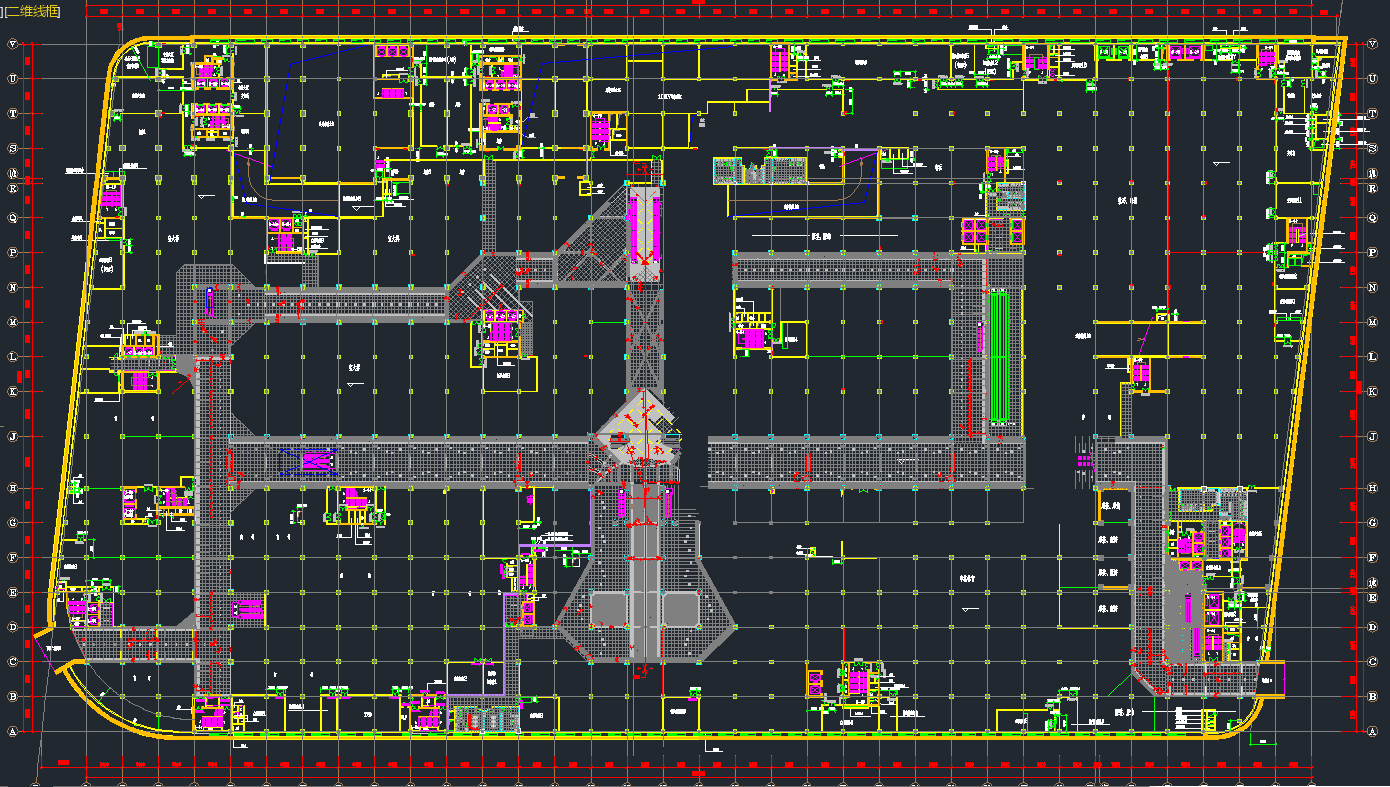
Task: Select the right-side grid bubble H
Action: tap(1371, 488)
